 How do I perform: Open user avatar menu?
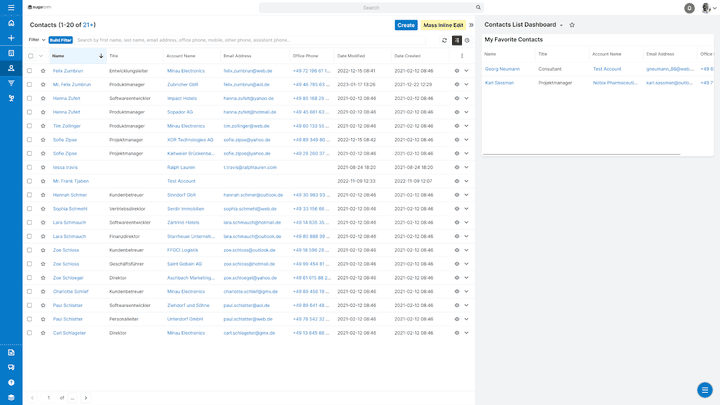point(709,8)
